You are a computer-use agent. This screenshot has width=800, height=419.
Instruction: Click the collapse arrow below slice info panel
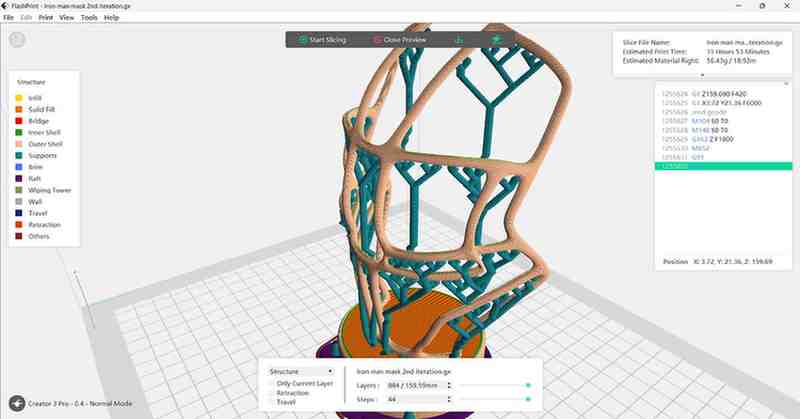tap(703, 76)
